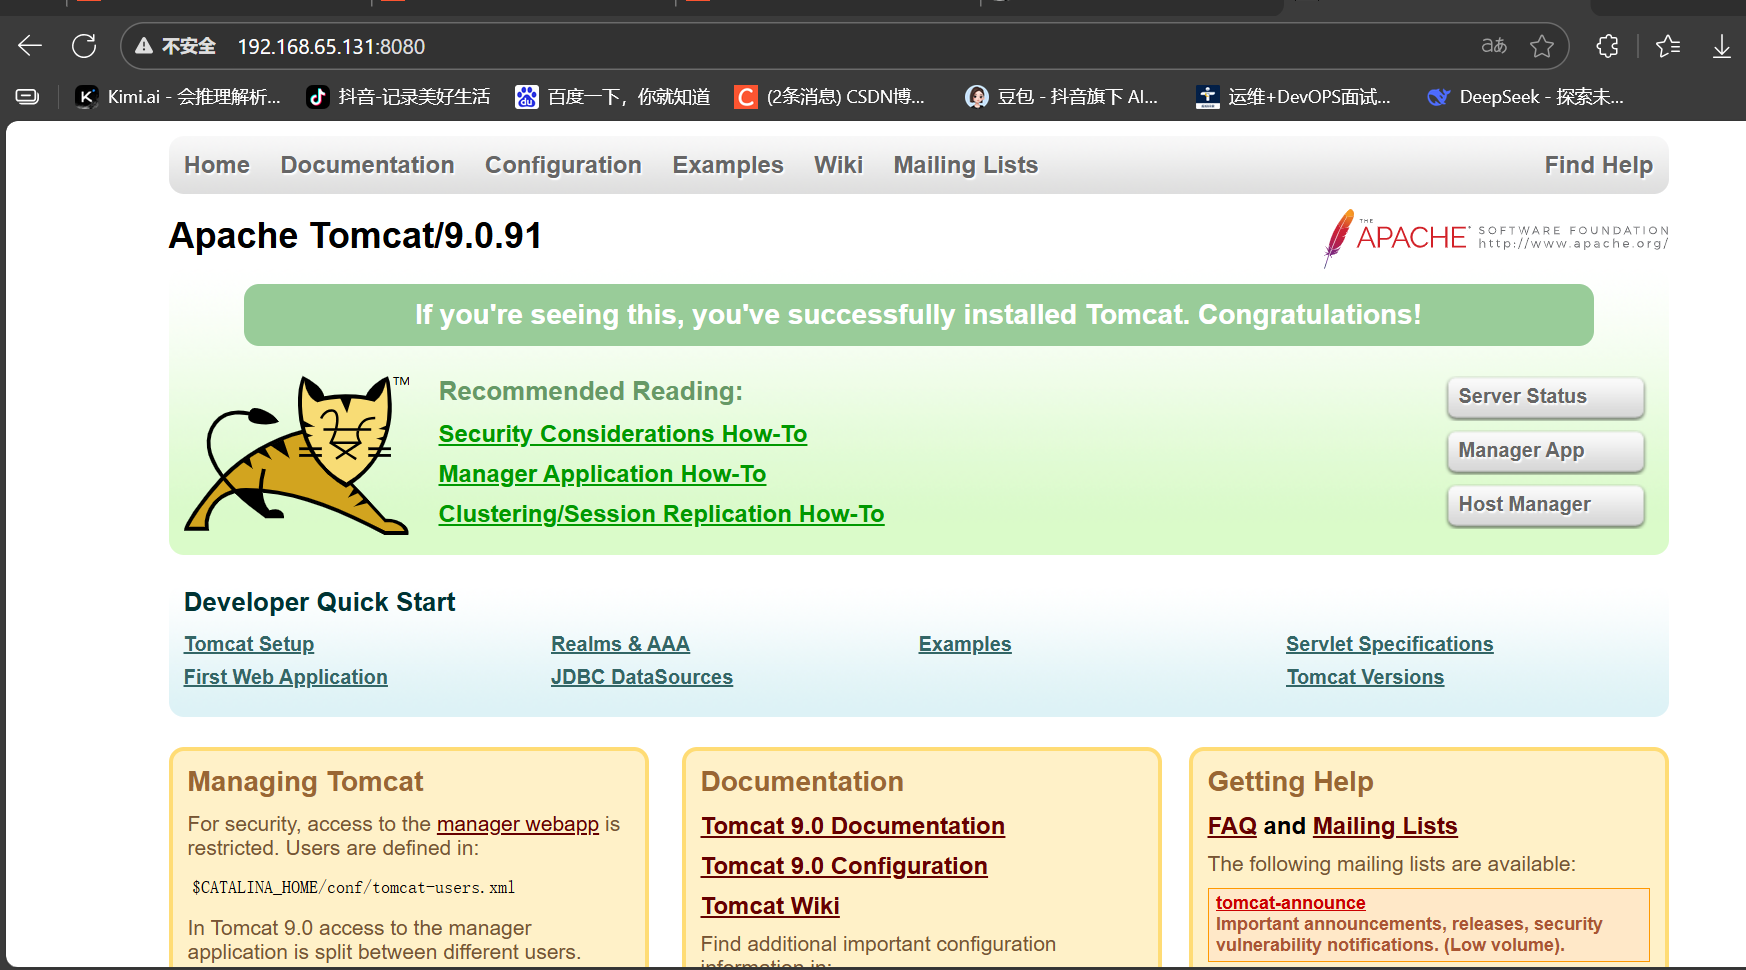Open the Tomcat Versions link
This screenshot has height=970, width=1746.
coord(1365,677)
